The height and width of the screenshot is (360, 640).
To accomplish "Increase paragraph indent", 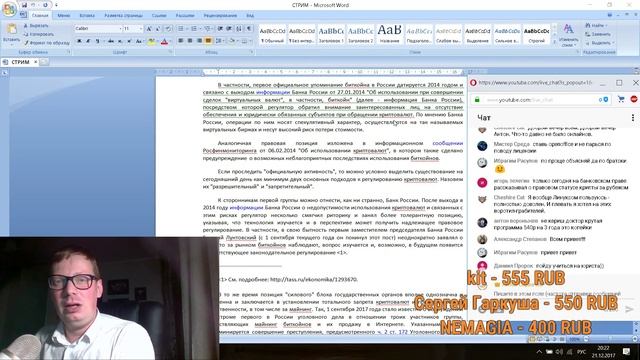I will [x=229, y=29].
